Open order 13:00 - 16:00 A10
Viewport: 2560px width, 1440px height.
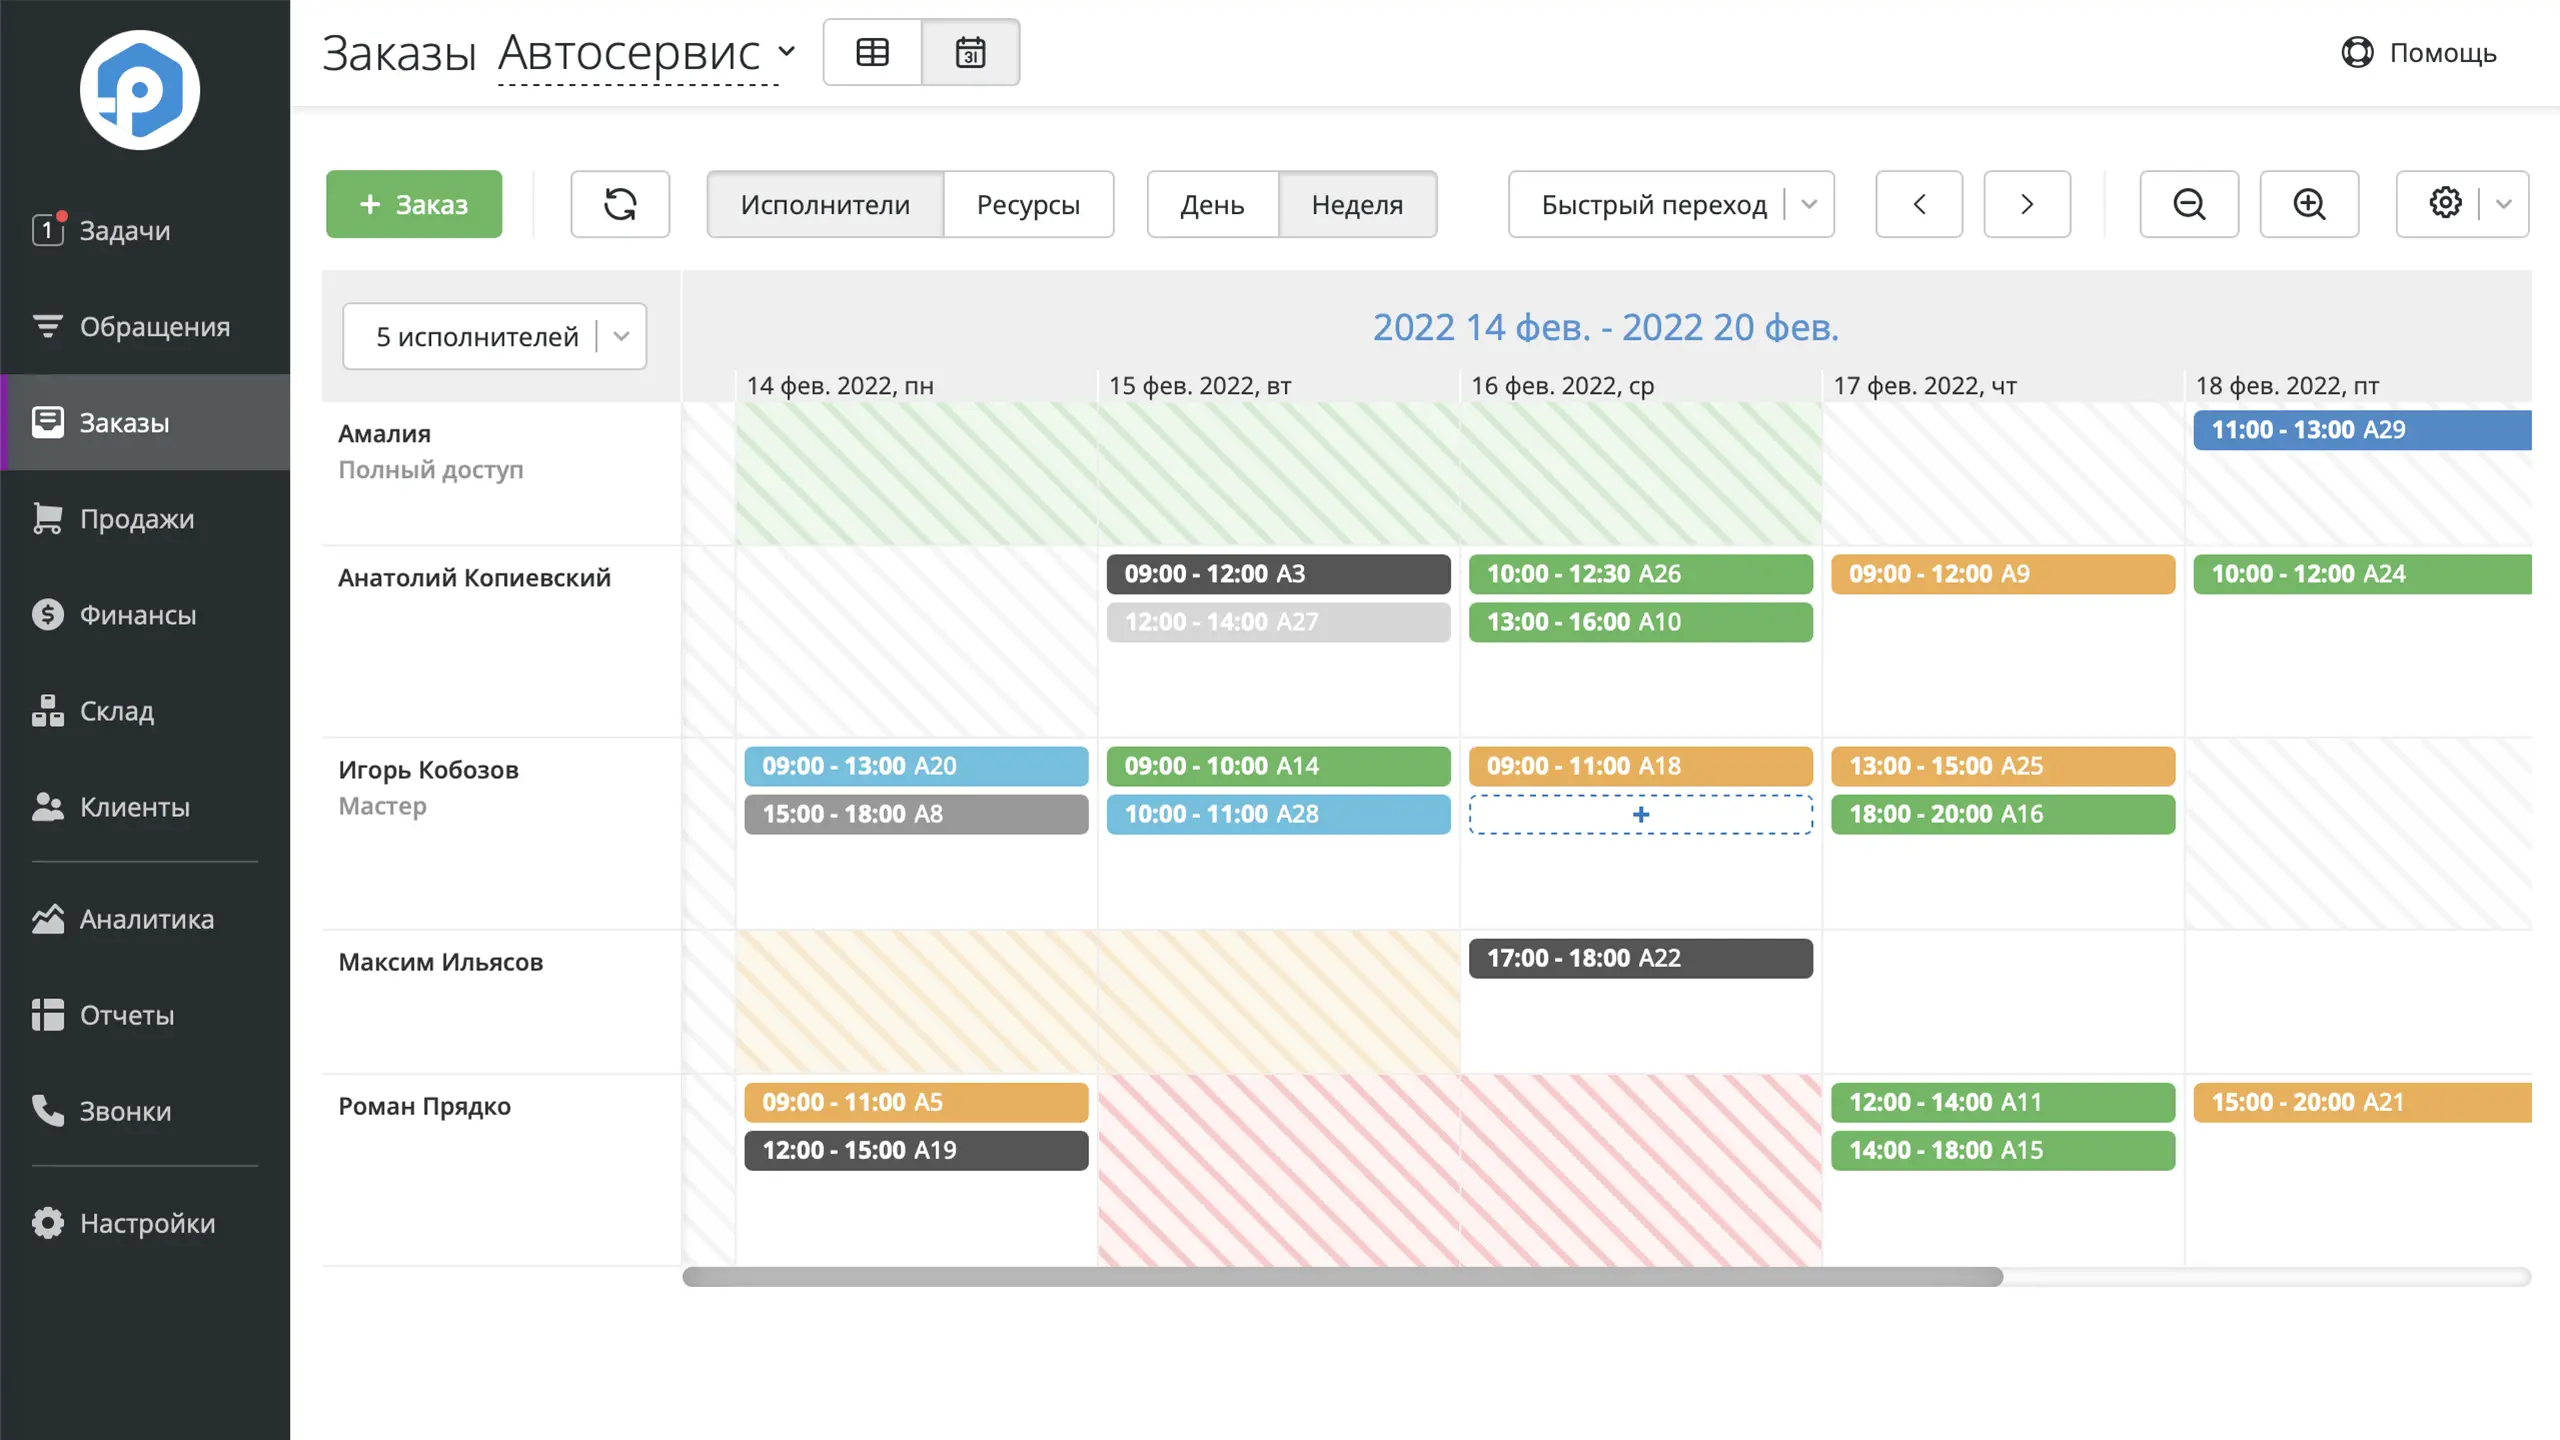(x=1640, y=622)
